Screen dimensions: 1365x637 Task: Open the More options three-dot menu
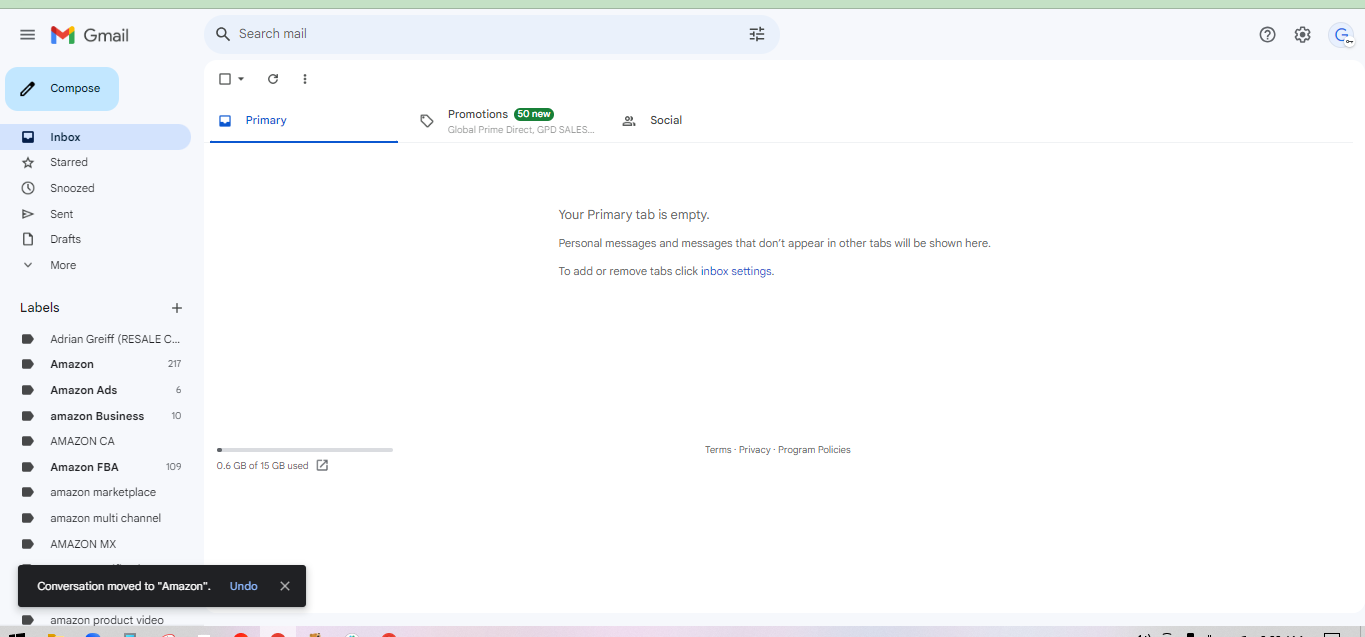pyautogui.click(x=305, y=79)
